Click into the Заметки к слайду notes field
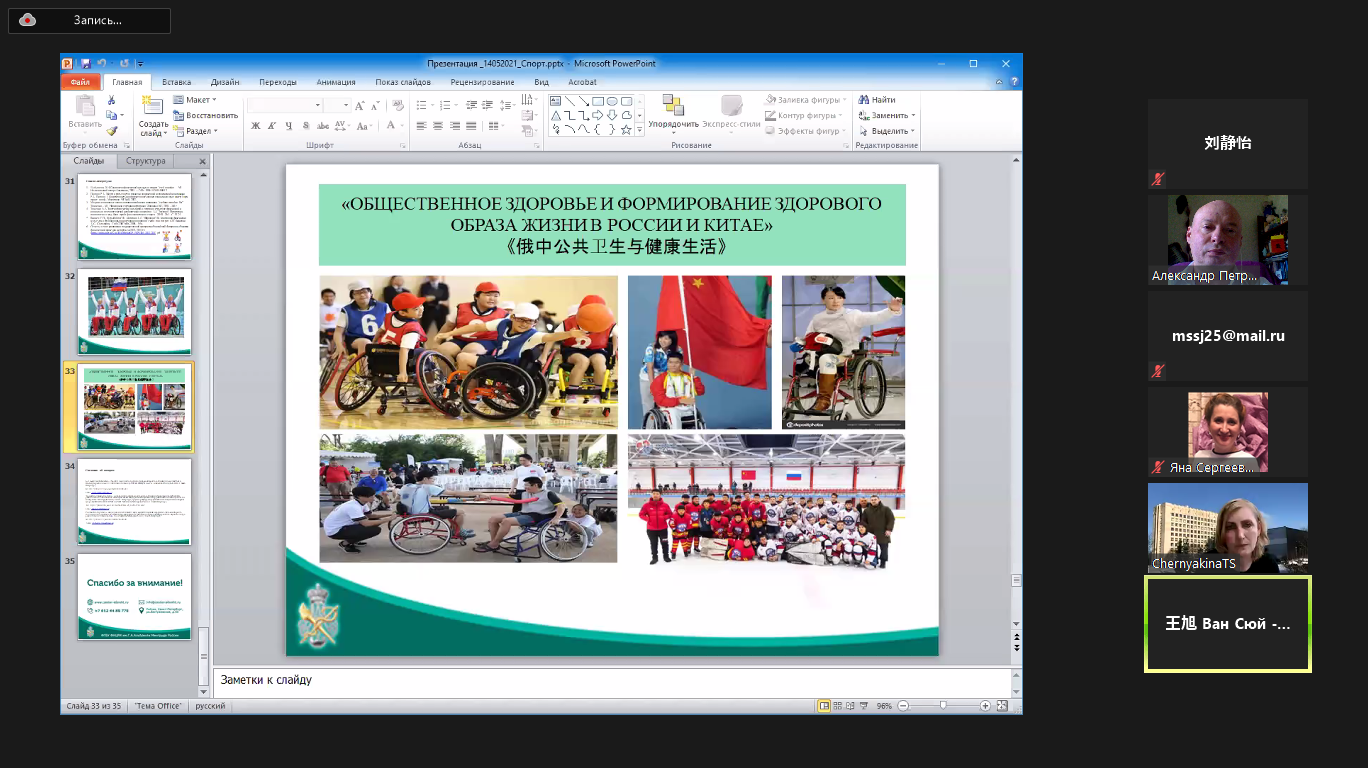The width and height of the screenshot is (1368, 768). (610, 680)
